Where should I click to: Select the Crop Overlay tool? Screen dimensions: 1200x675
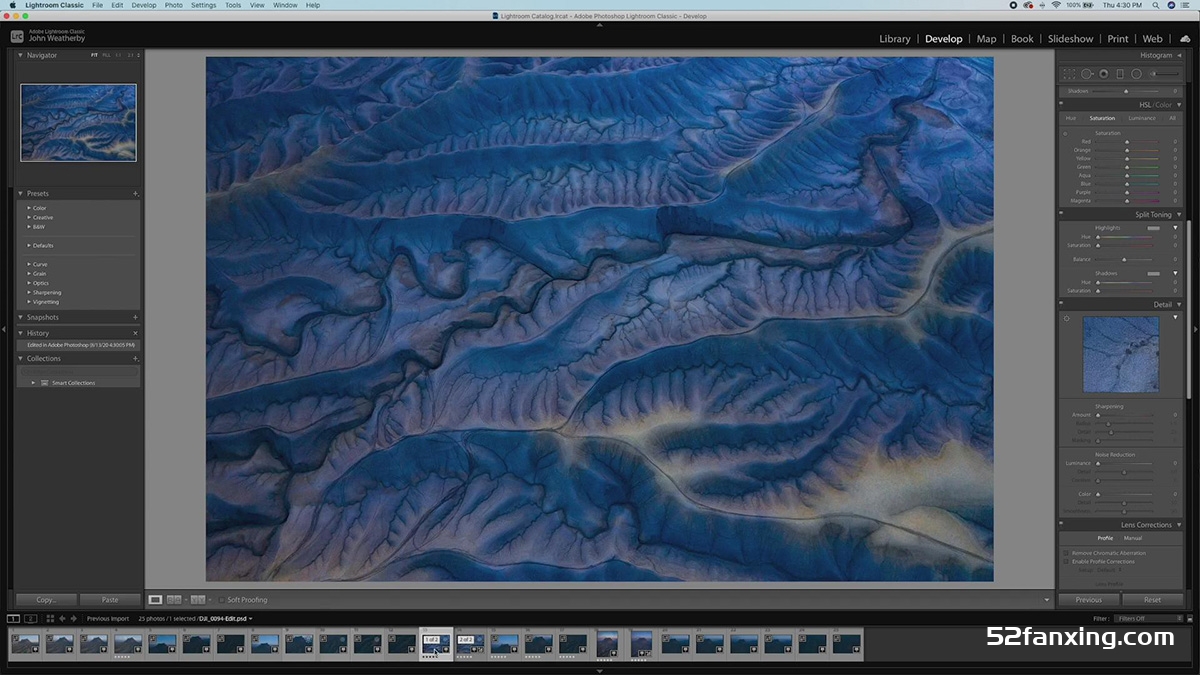click(1069, 73)
